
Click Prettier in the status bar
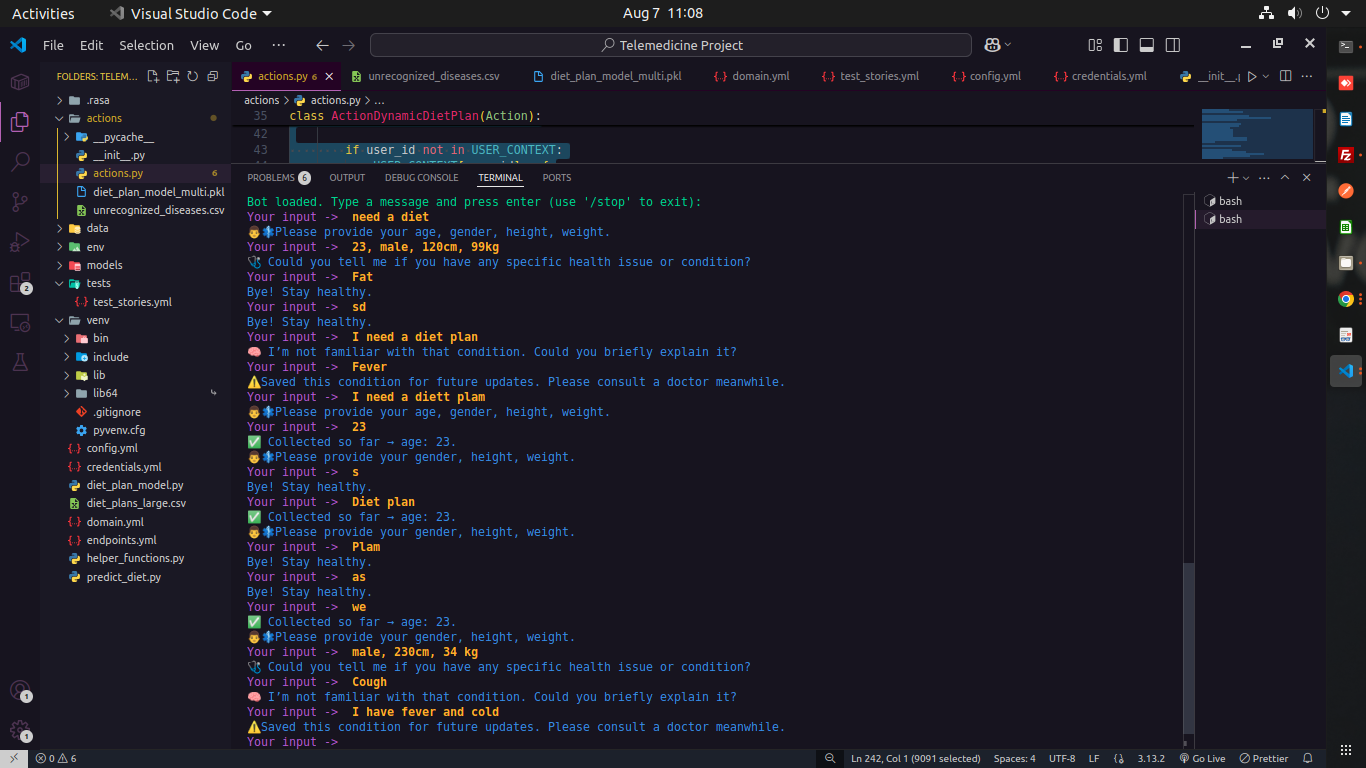tap(1264, 758)
